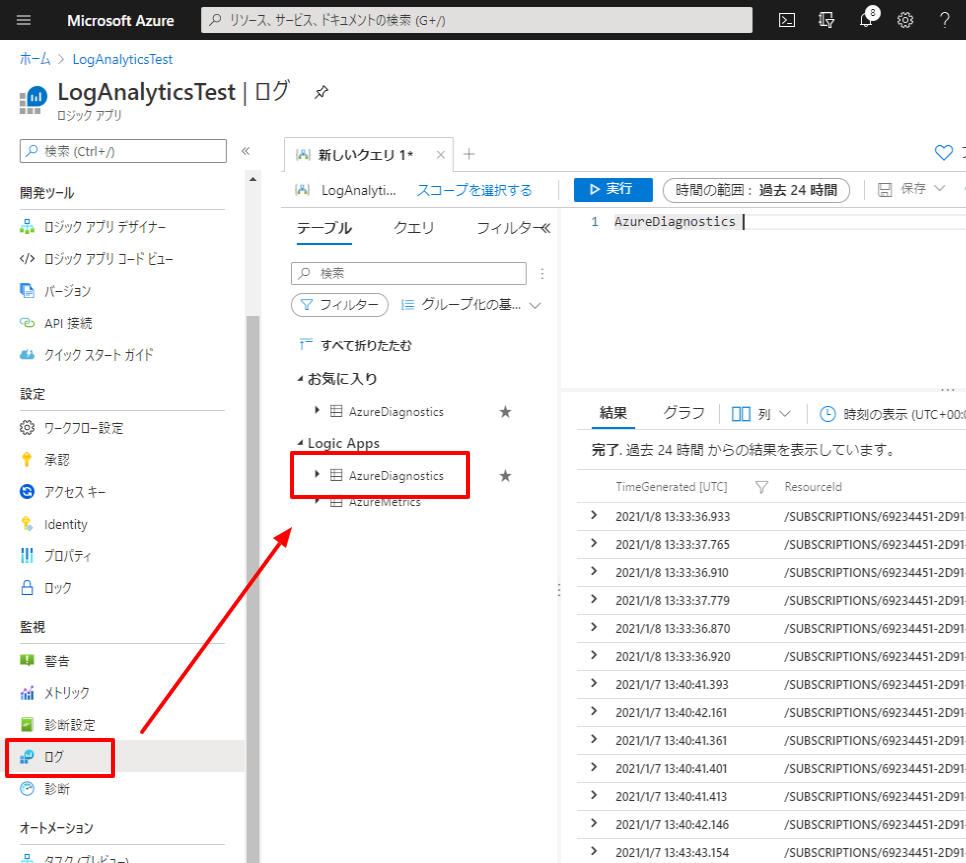Focus the tables 検索 box
This screenshot has width=966, height=863.
pyautogui.click(x=408, y=273)
